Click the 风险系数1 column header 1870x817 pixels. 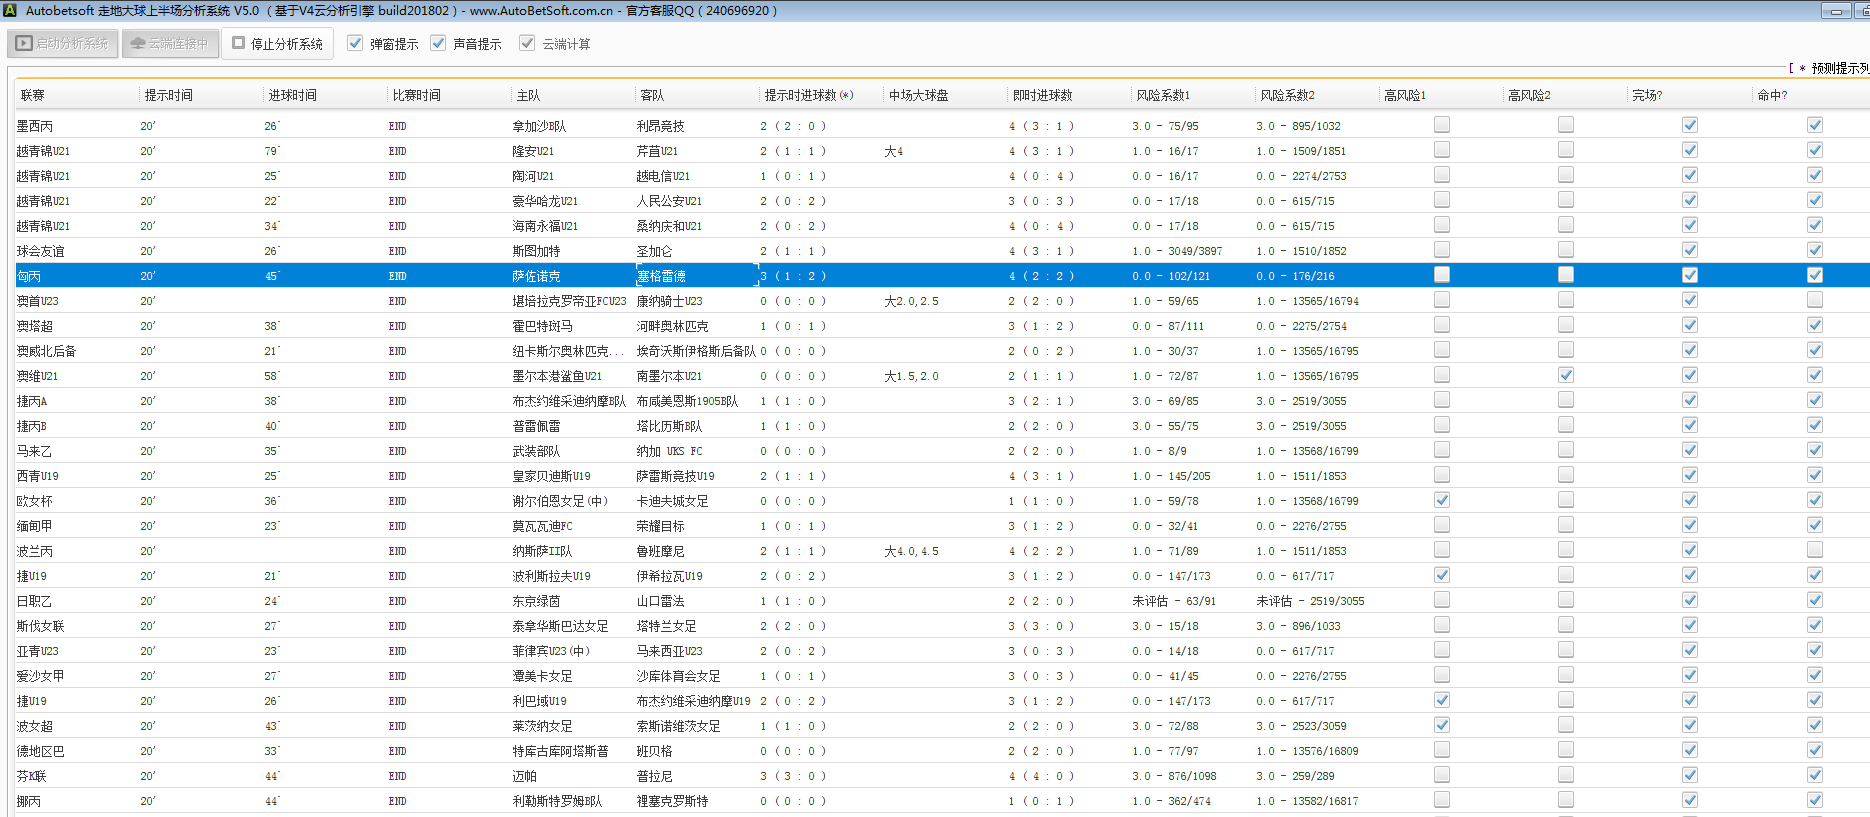pos(1163,95)
